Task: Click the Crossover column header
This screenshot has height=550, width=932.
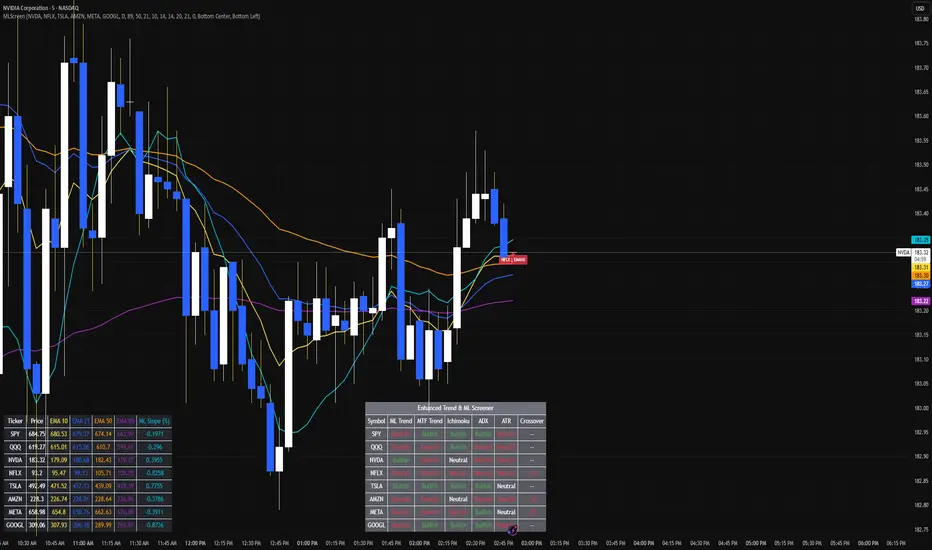Action: [531, 421]
